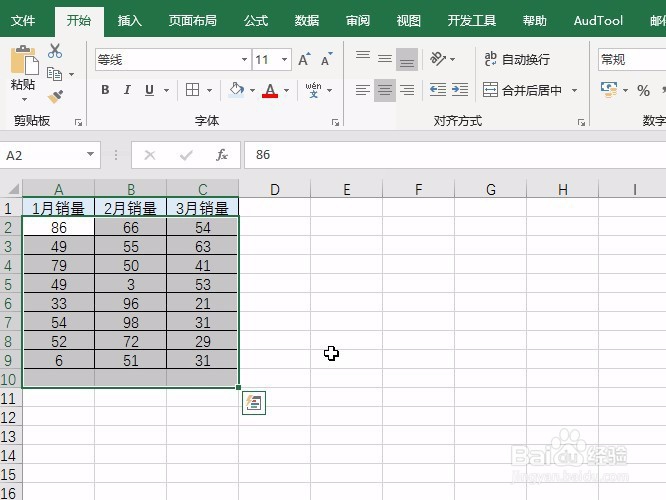Switch to the 视图 tab
Screen dimensions: 666x500
(x=409, y=20)
